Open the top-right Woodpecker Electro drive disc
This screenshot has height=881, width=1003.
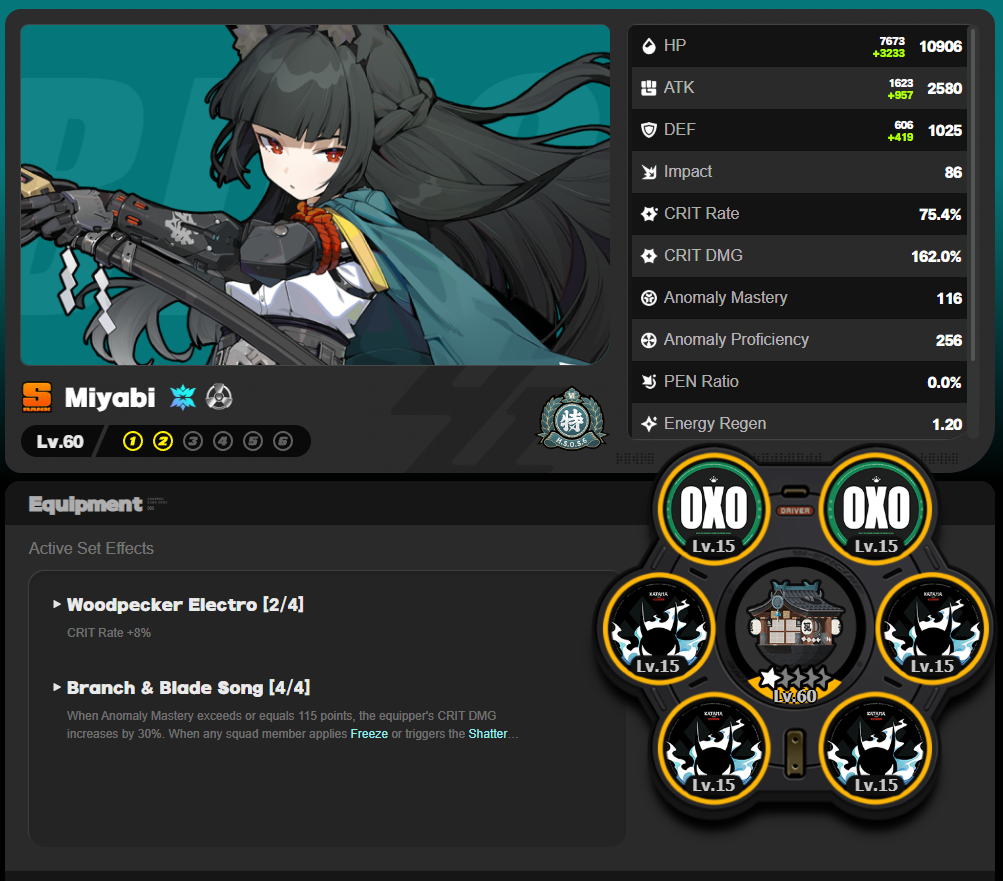pyautogui.click(x=876, y=509)
